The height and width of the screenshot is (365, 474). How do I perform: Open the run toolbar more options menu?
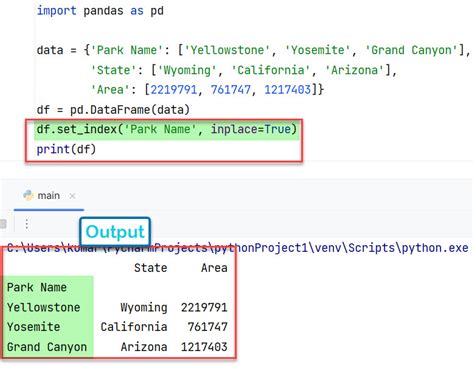pyautogui.click(x=27, y=224)
